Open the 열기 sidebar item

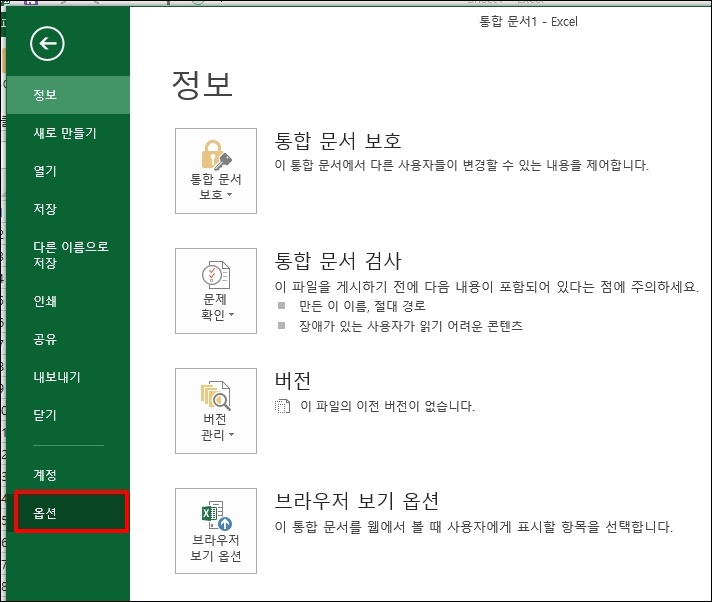pyautogui.click(x=68, y=171)
